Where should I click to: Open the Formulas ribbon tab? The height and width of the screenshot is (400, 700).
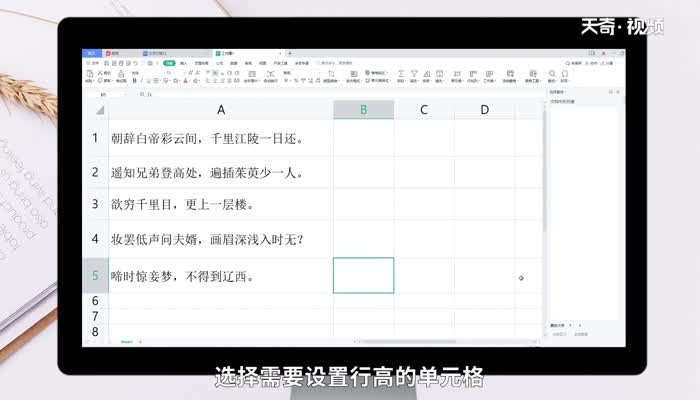[x=219, y=63]
